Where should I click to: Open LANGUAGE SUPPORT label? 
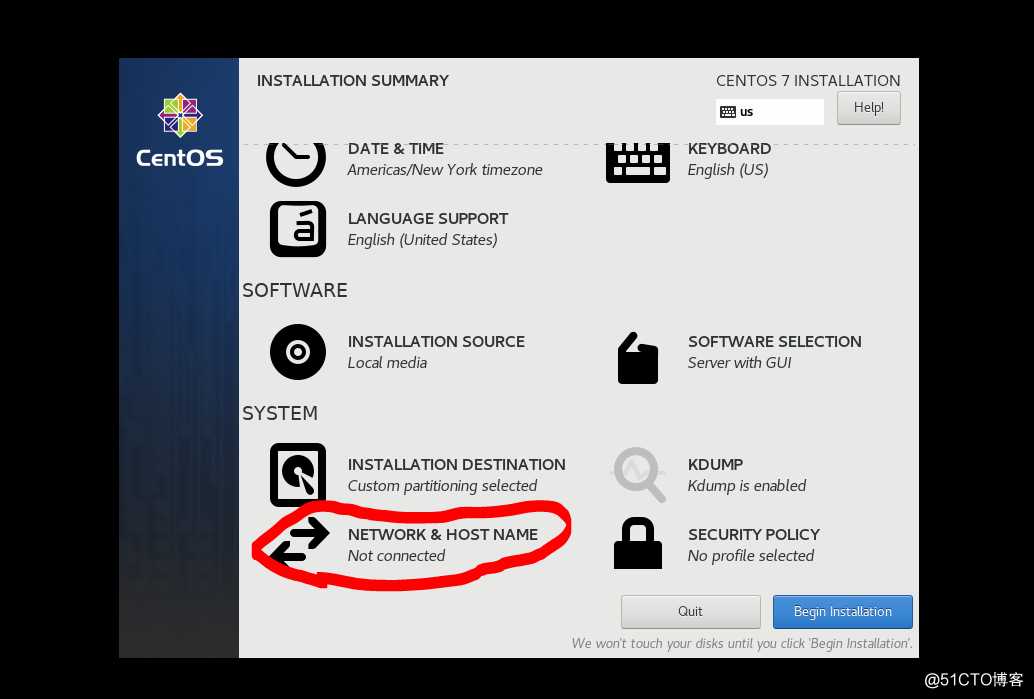click(428, 218)
